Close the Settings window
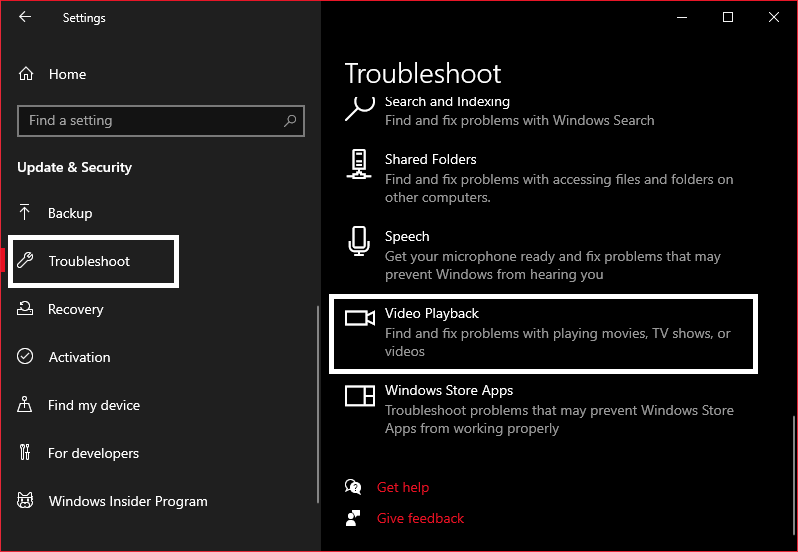Image resolution: width=798 pixels, height=552 pixels. pos(774,17)
